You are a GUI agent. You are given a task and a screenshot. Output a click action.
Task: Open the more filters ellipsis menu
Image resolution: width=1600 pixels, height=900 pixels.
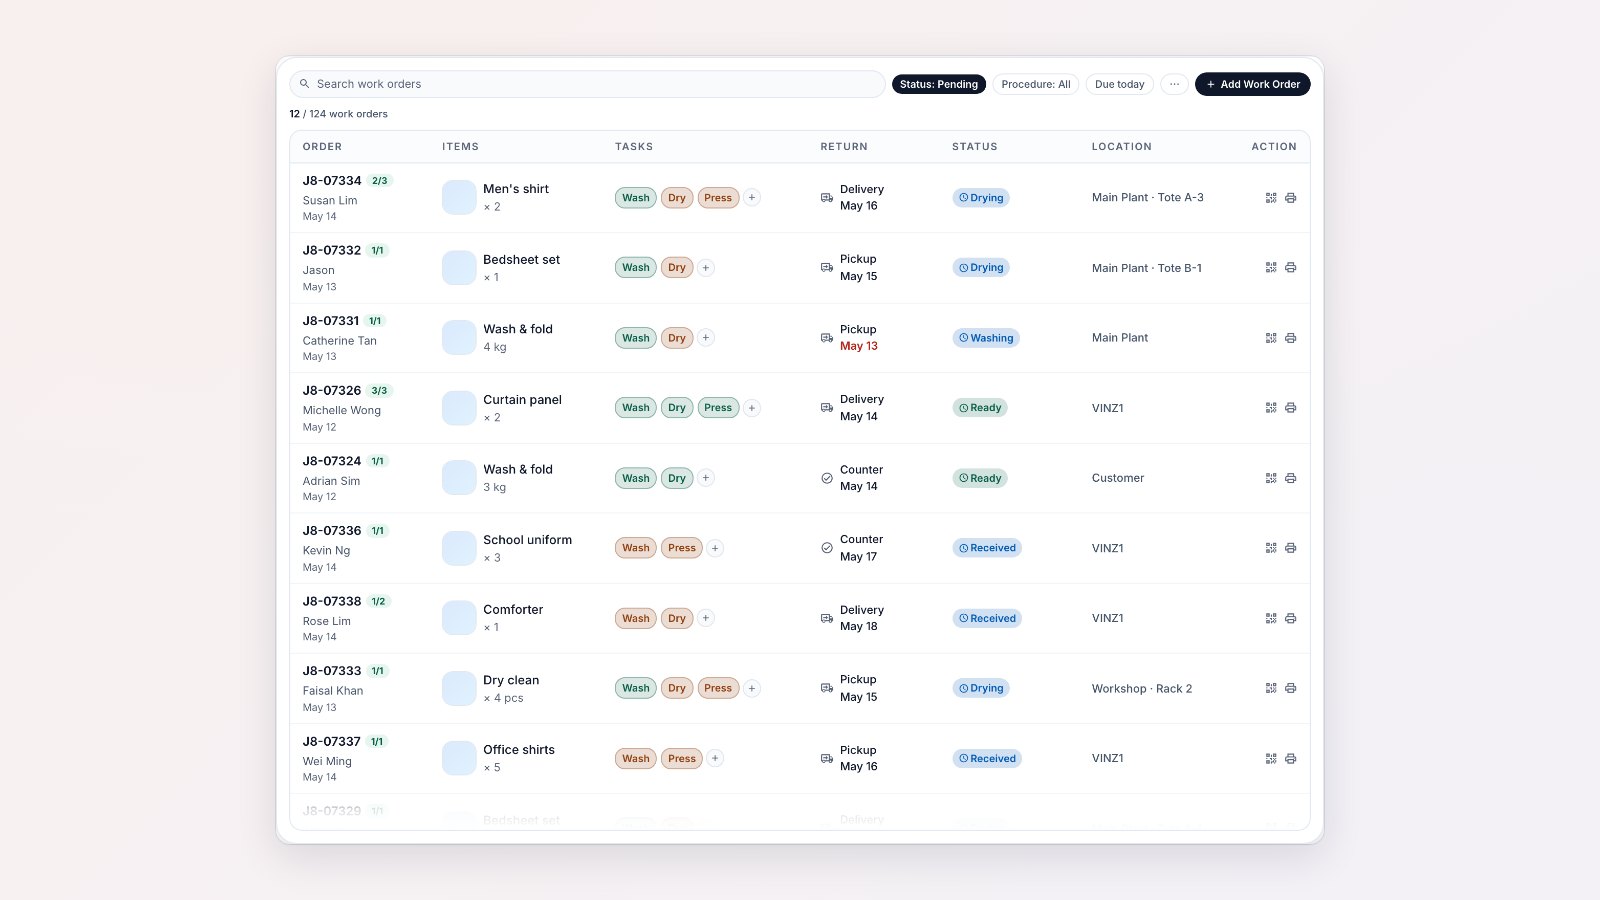[1175, 84]
